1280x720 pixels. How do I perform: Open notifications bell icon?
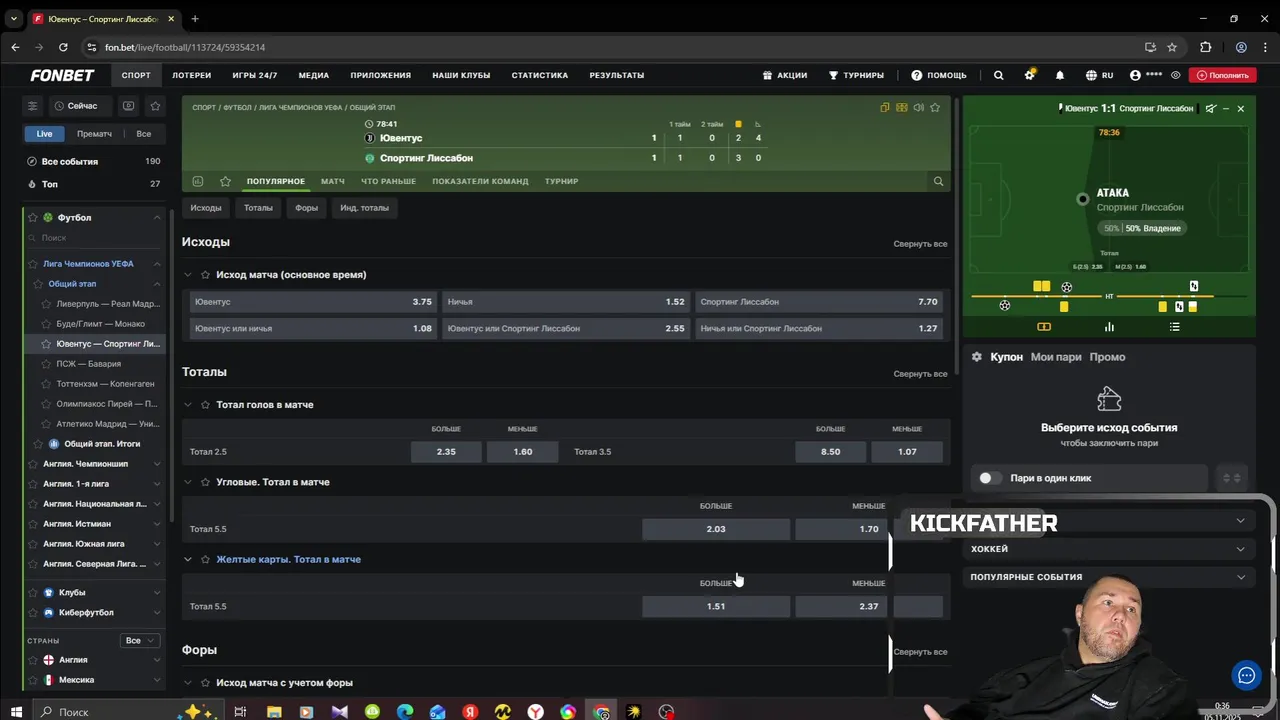pos(1060,75)
